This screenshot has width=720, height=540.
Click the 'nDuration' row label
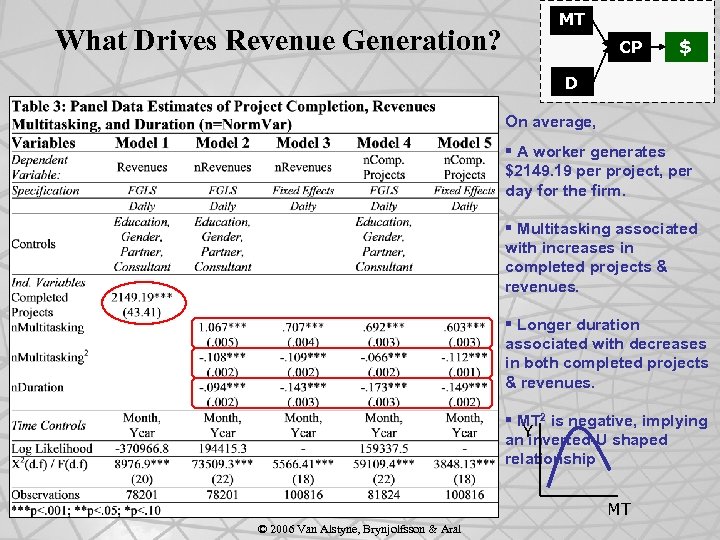click(37, 387)
